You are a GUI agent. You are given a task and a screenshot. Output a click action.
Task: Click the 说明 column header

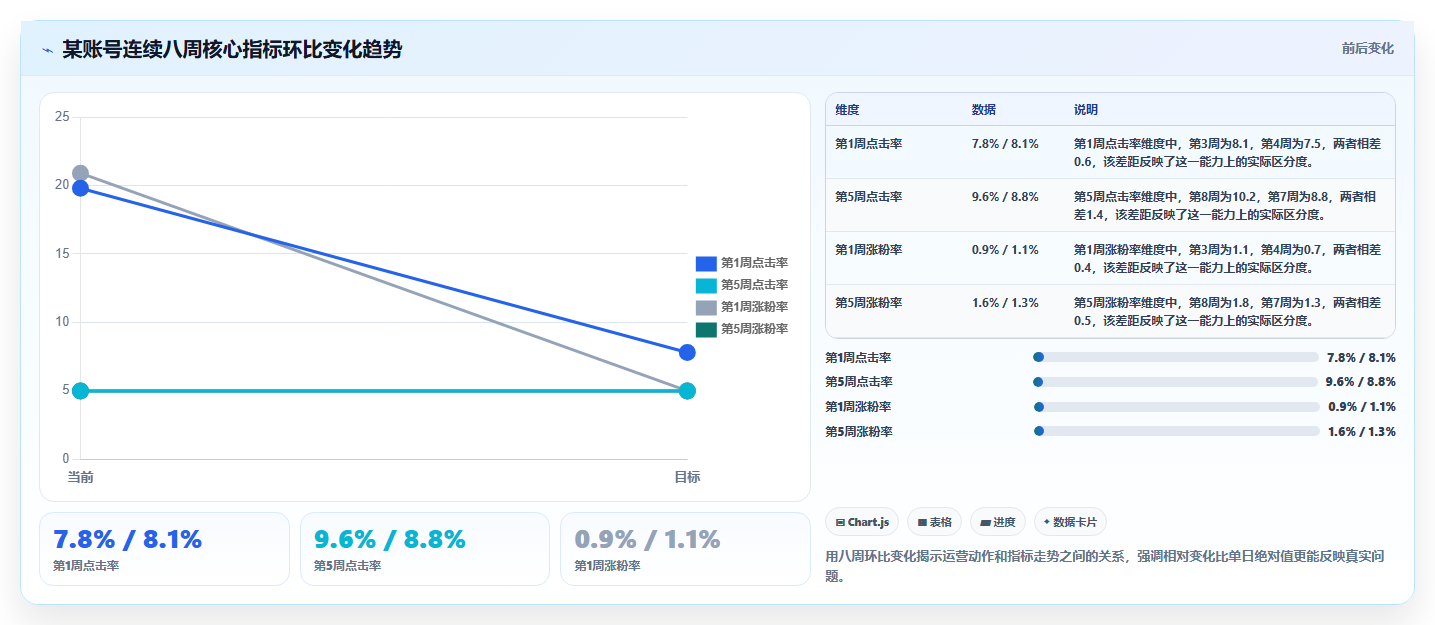[x=1086, y=110]
